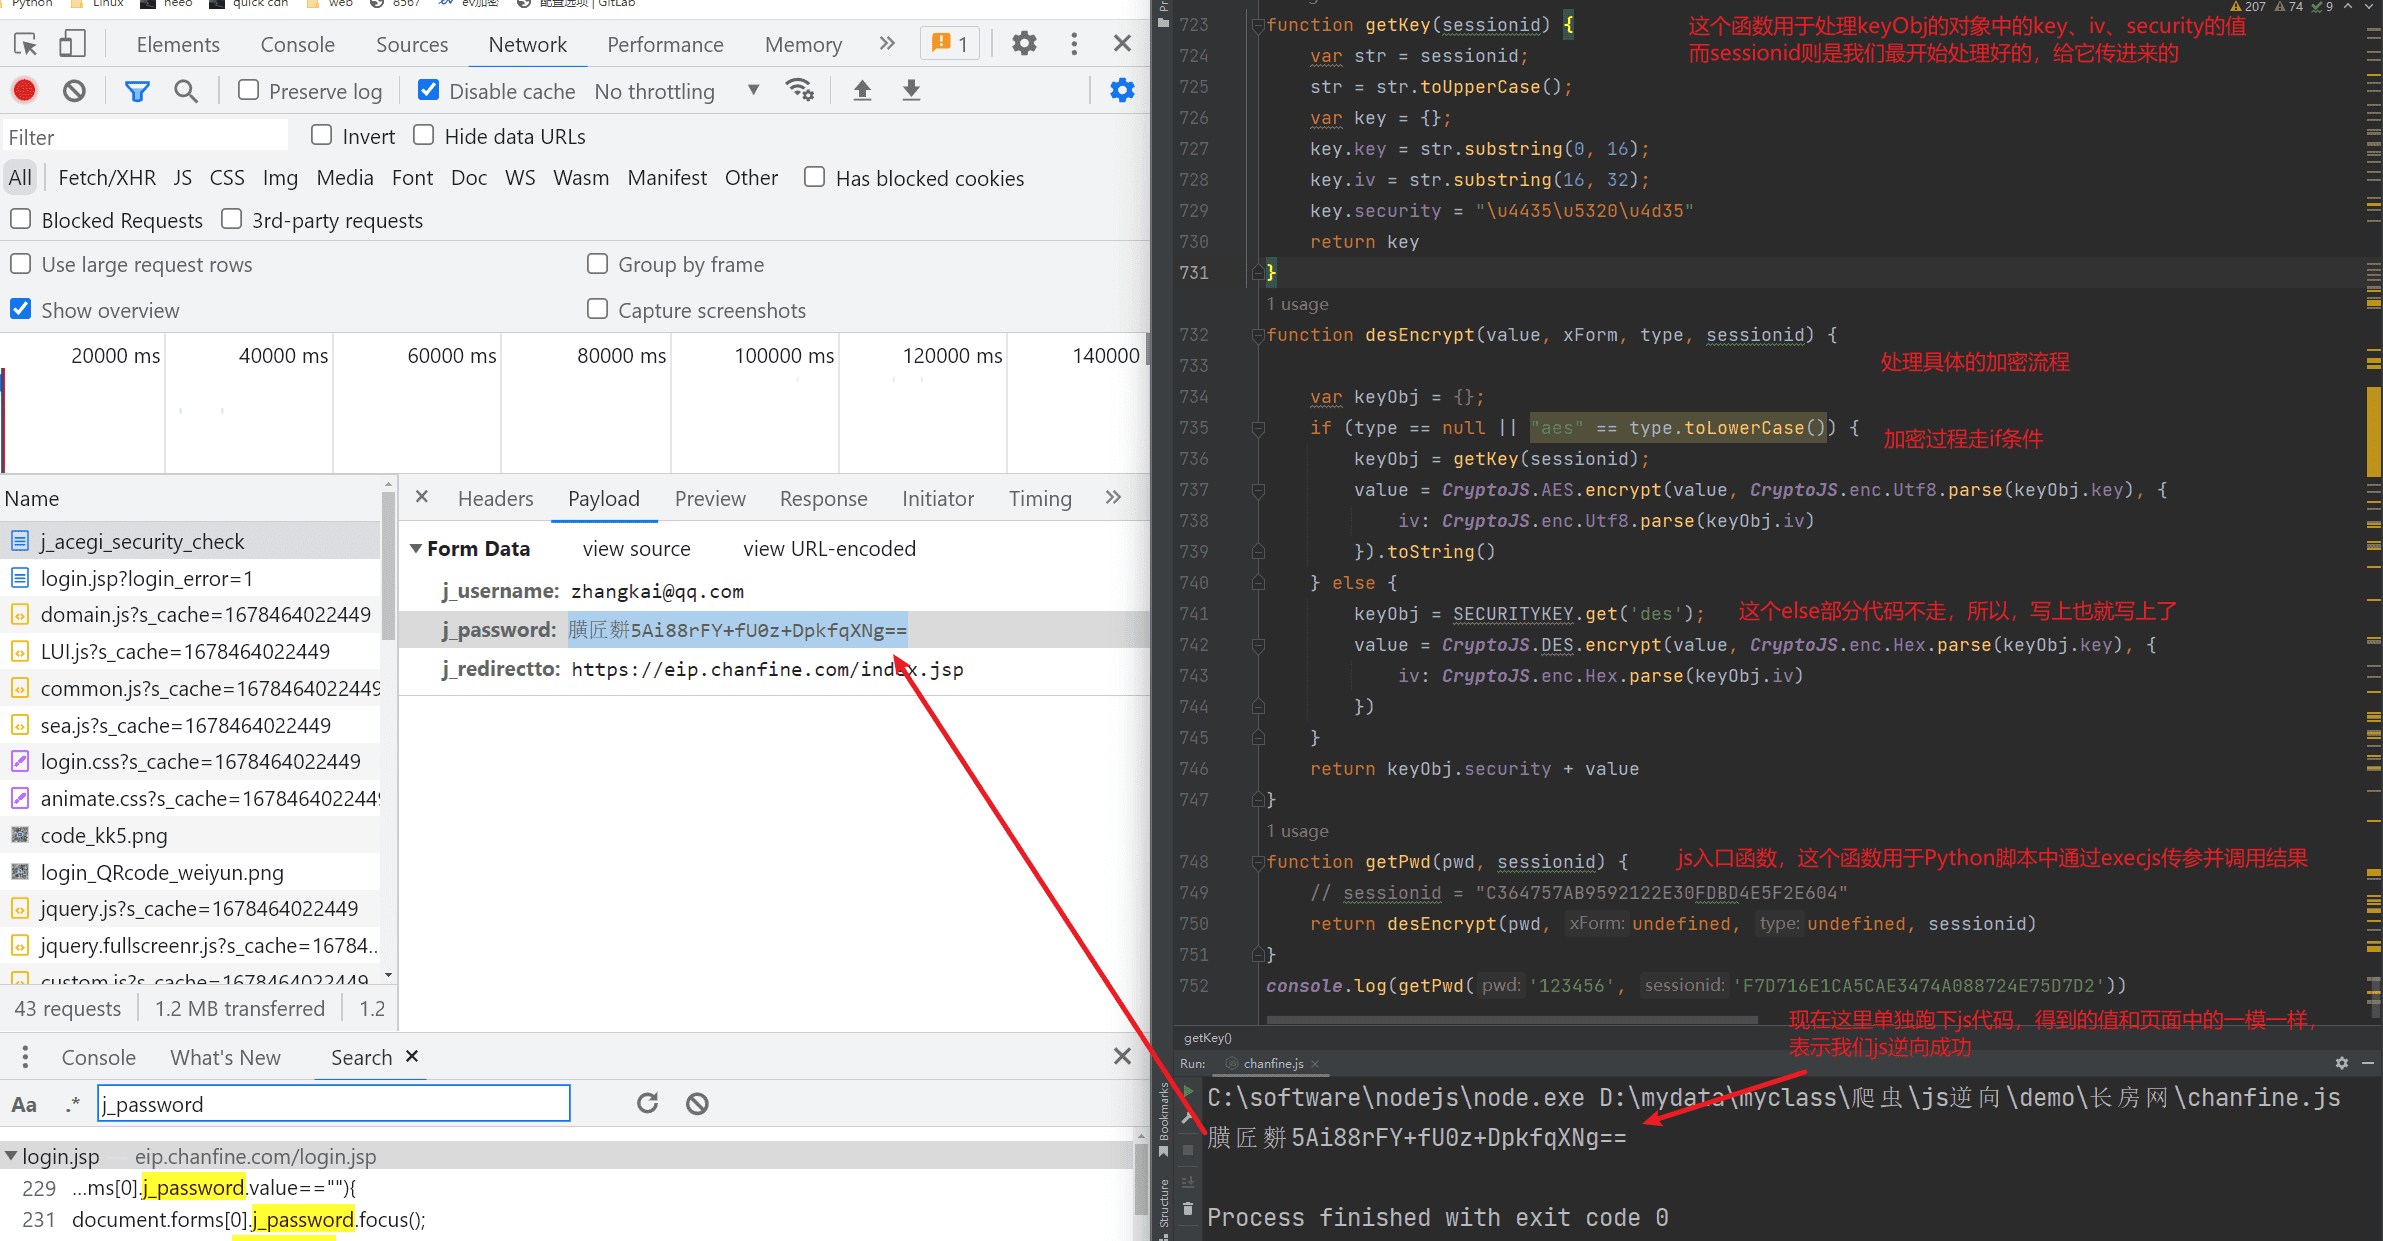Image resolution: width=2383 pixels, height=1241 pixels.
Task: Click the trash icon in Run panel
Action: click(x=1188, y=1209)
